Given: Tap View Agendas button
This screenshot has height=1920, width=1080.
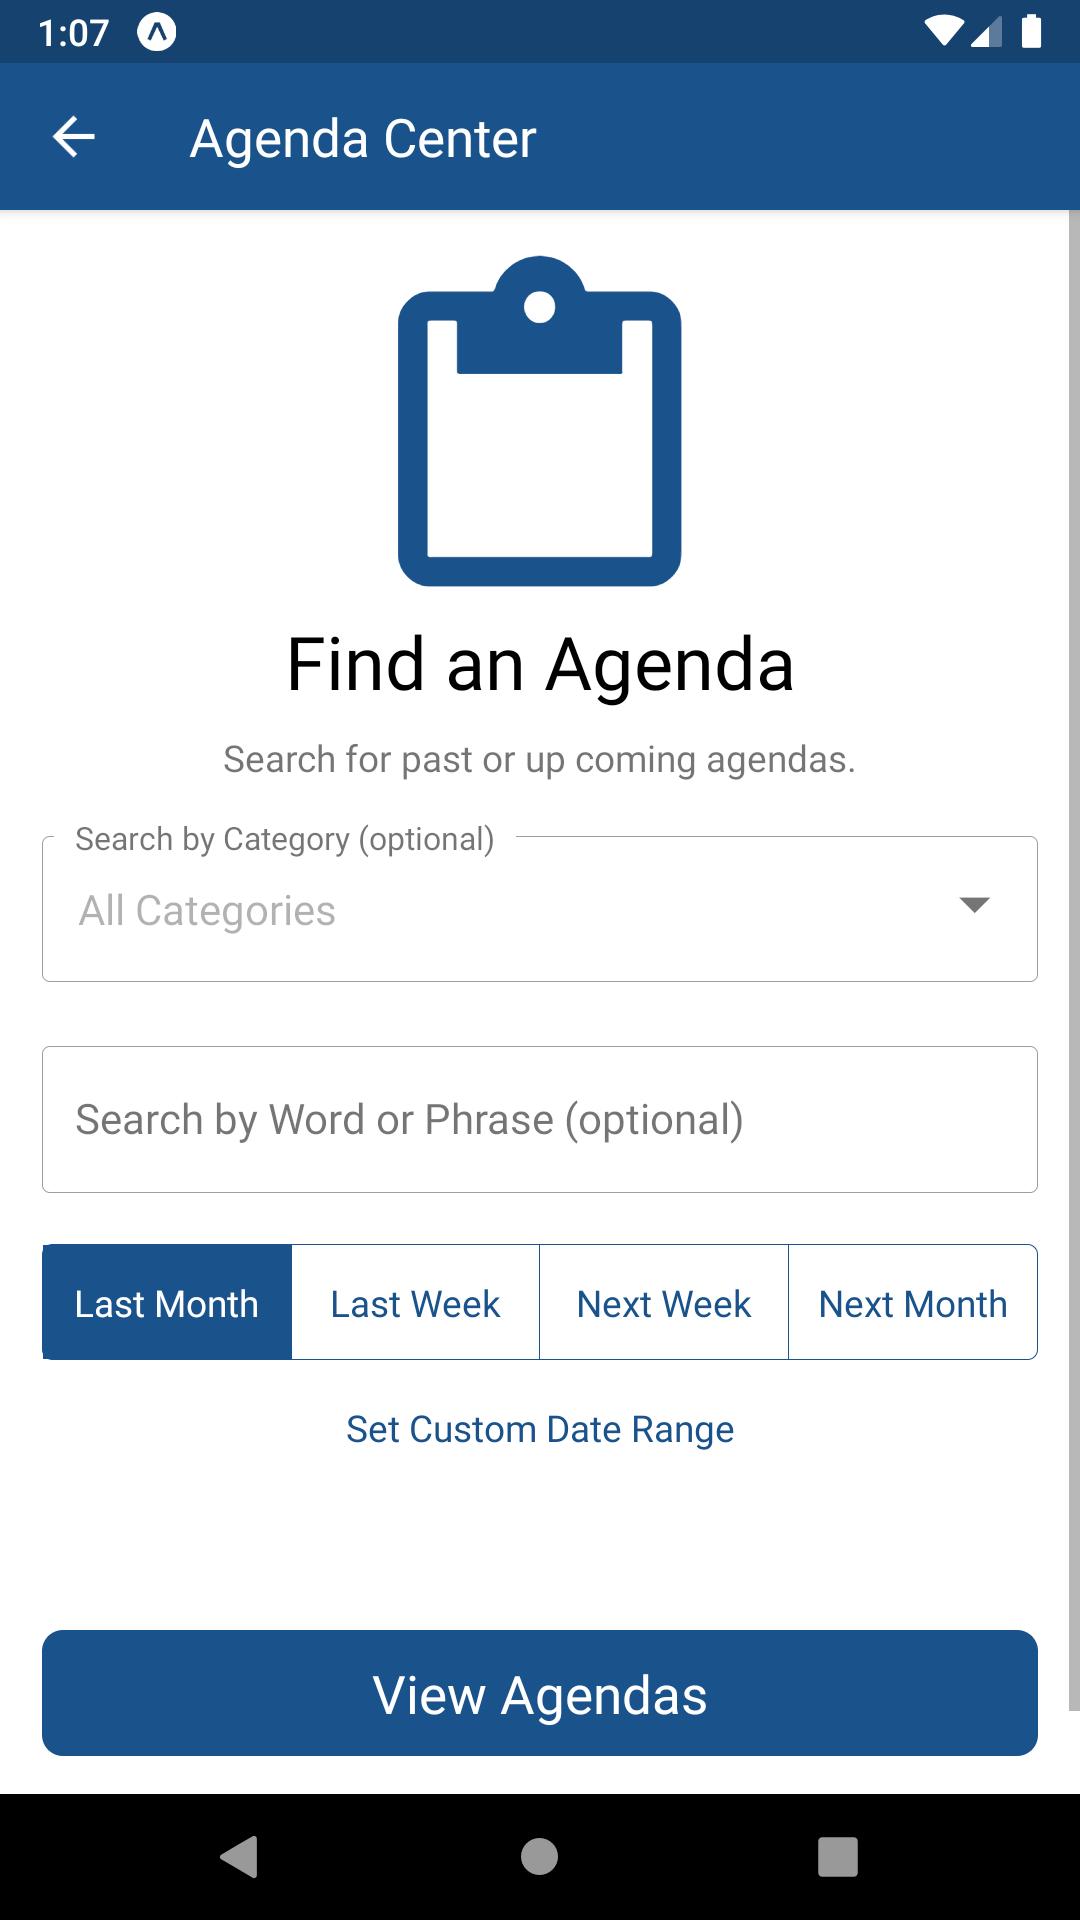Looking at the screenshot, I should [540, 1693].
